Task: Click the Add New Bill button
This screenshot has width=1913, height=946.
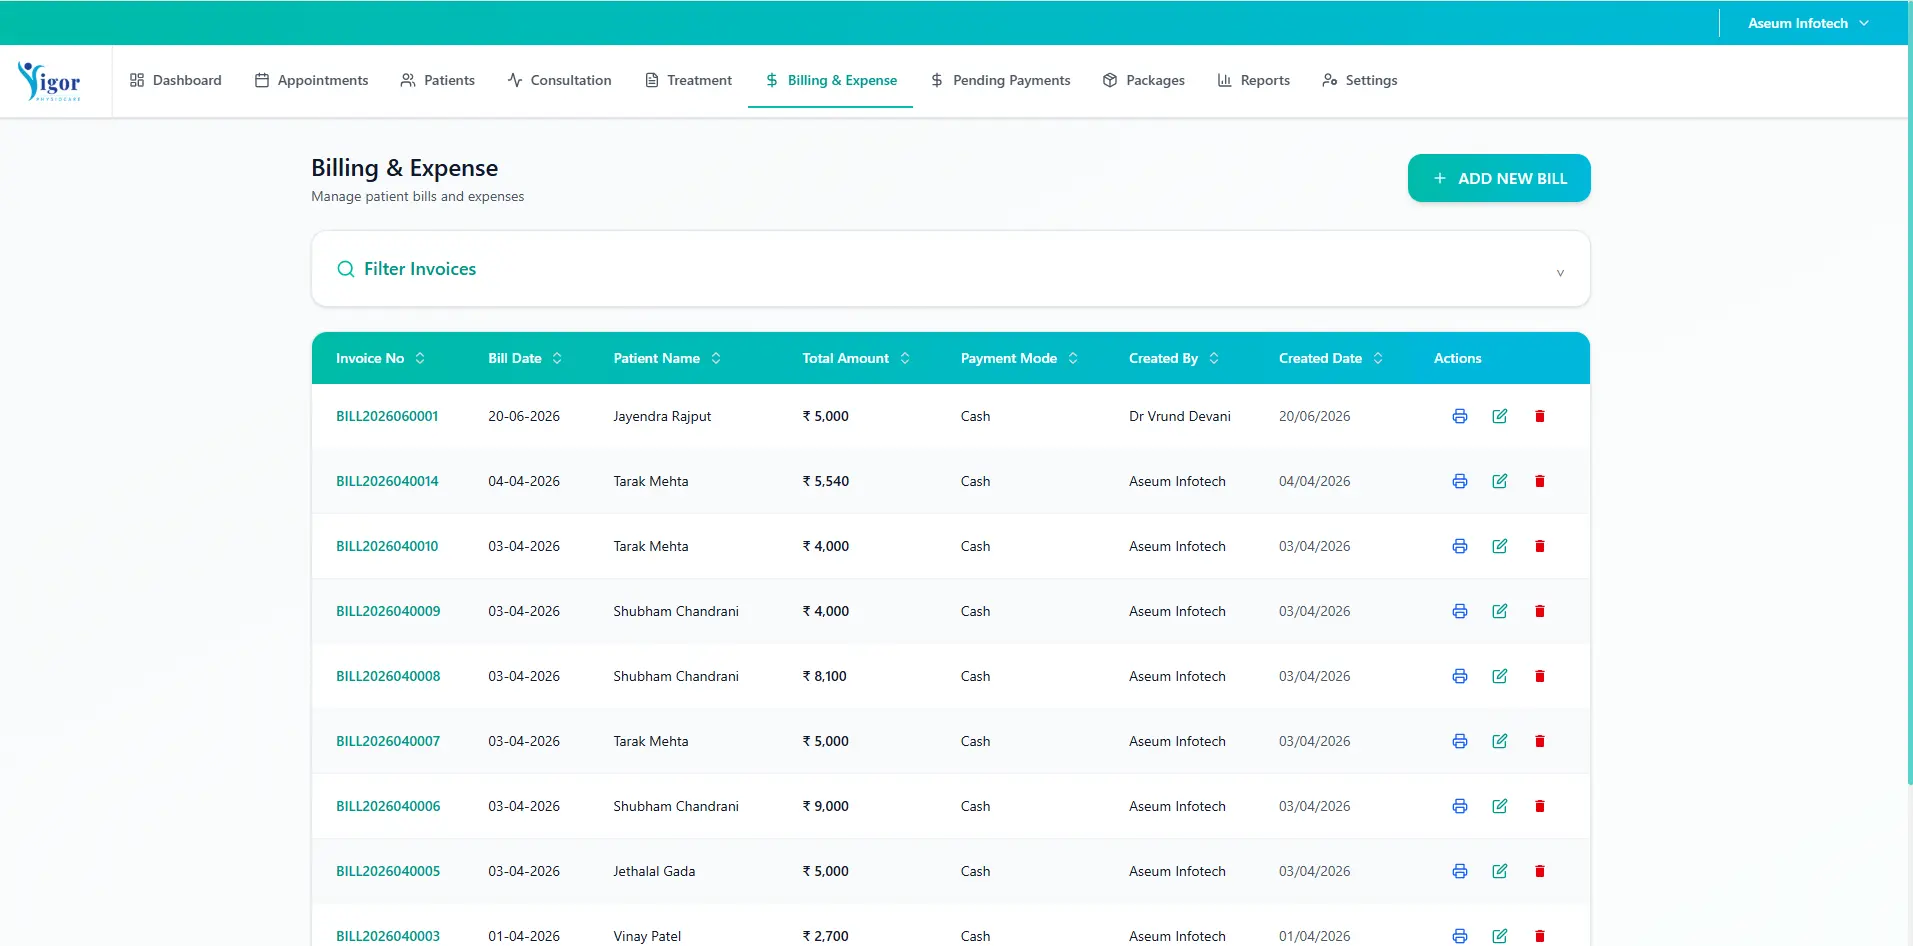Action: coord(1499,178)
